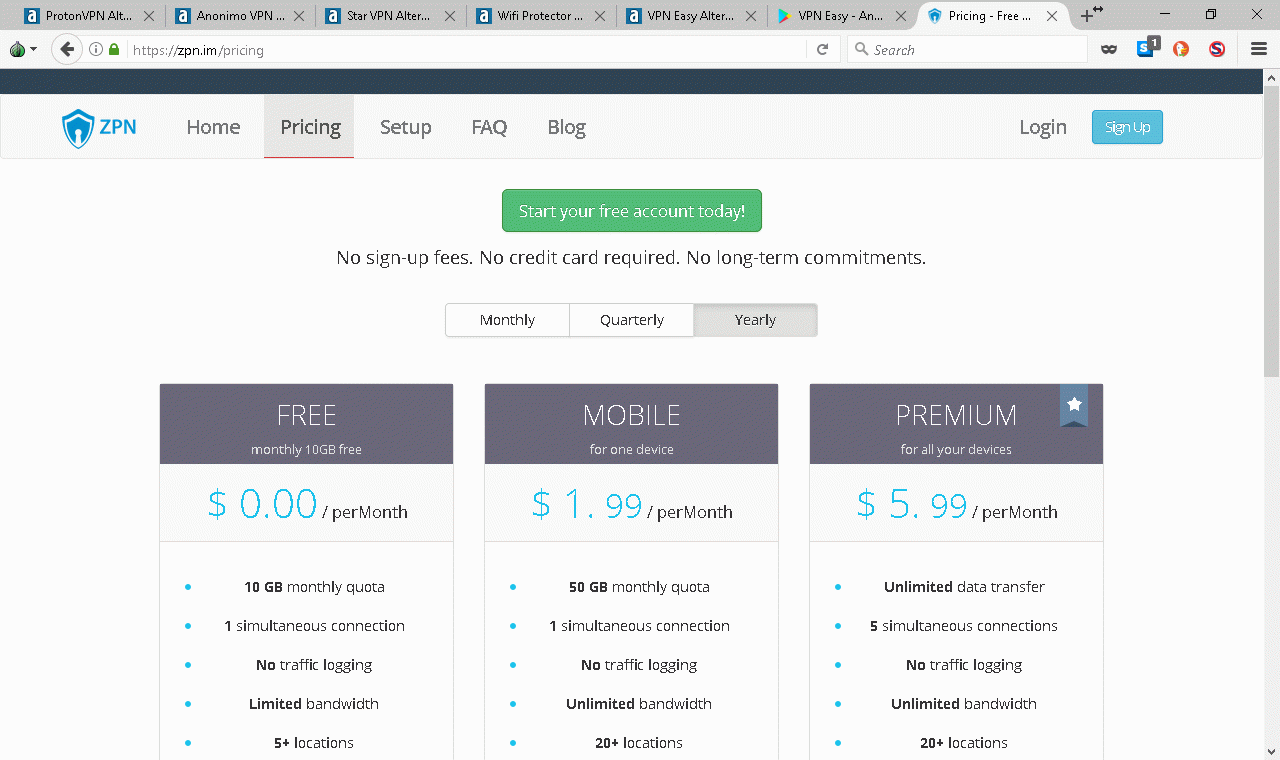Viewport: 1280px width, 760px height.
Task: Click the $ 1.99 price
Action: 587,504
